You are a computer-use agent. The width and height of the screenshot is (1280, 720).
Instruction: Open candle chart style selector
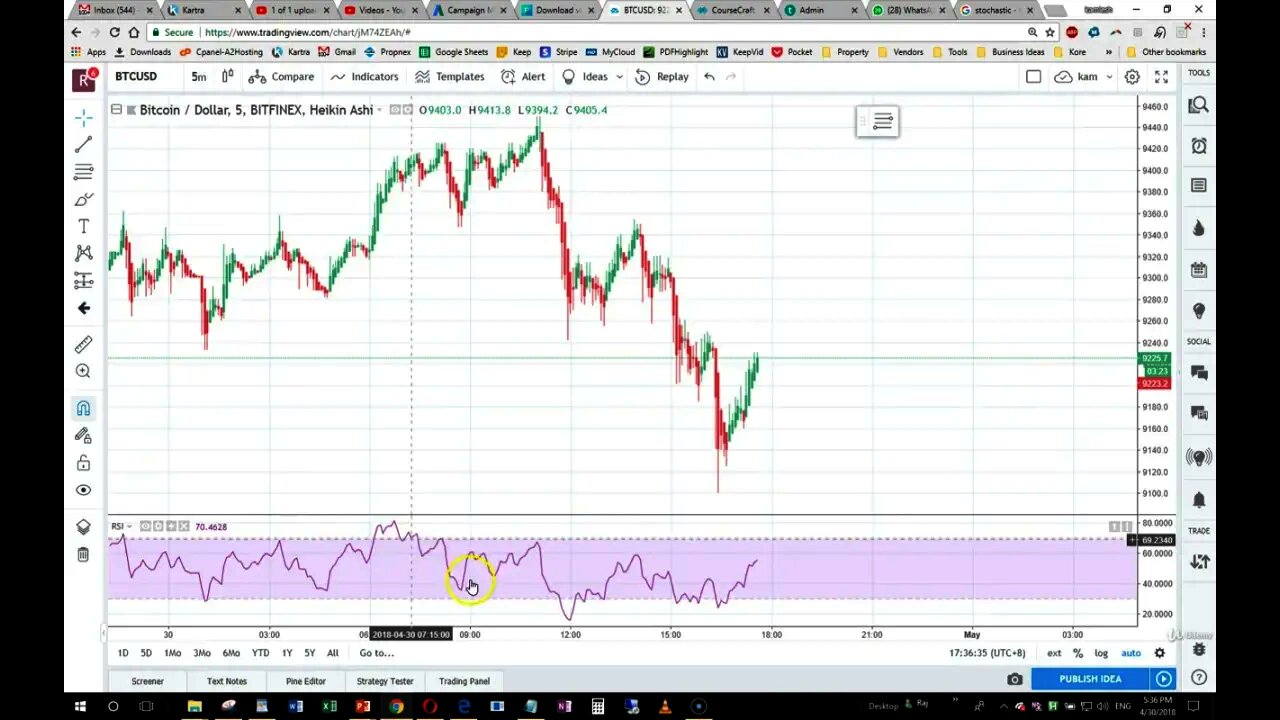227,76
